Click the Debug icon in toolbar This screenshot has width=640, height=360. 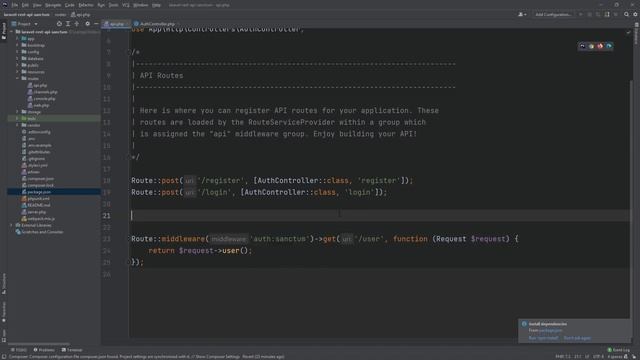pyautogui.click(x=589, y=14)
